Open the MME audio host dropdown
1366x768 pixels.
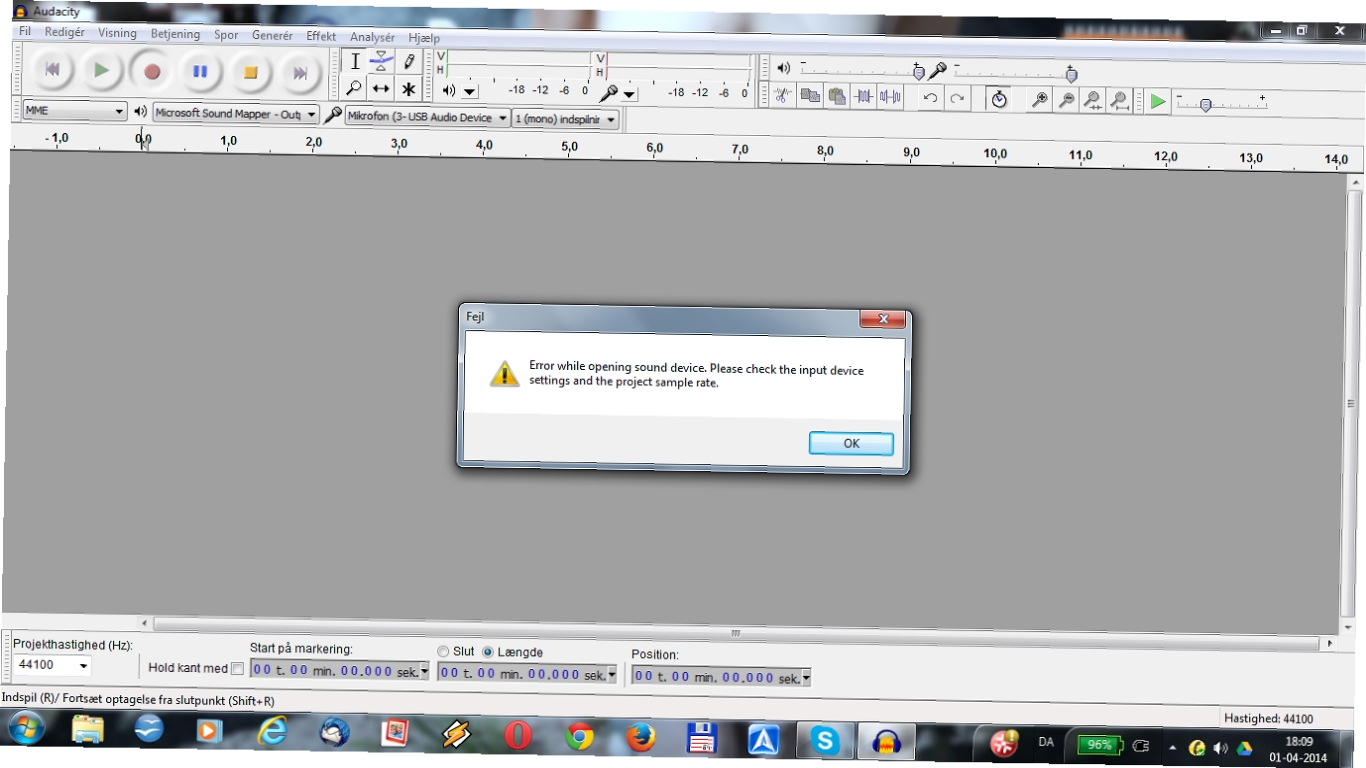(75, 111)
